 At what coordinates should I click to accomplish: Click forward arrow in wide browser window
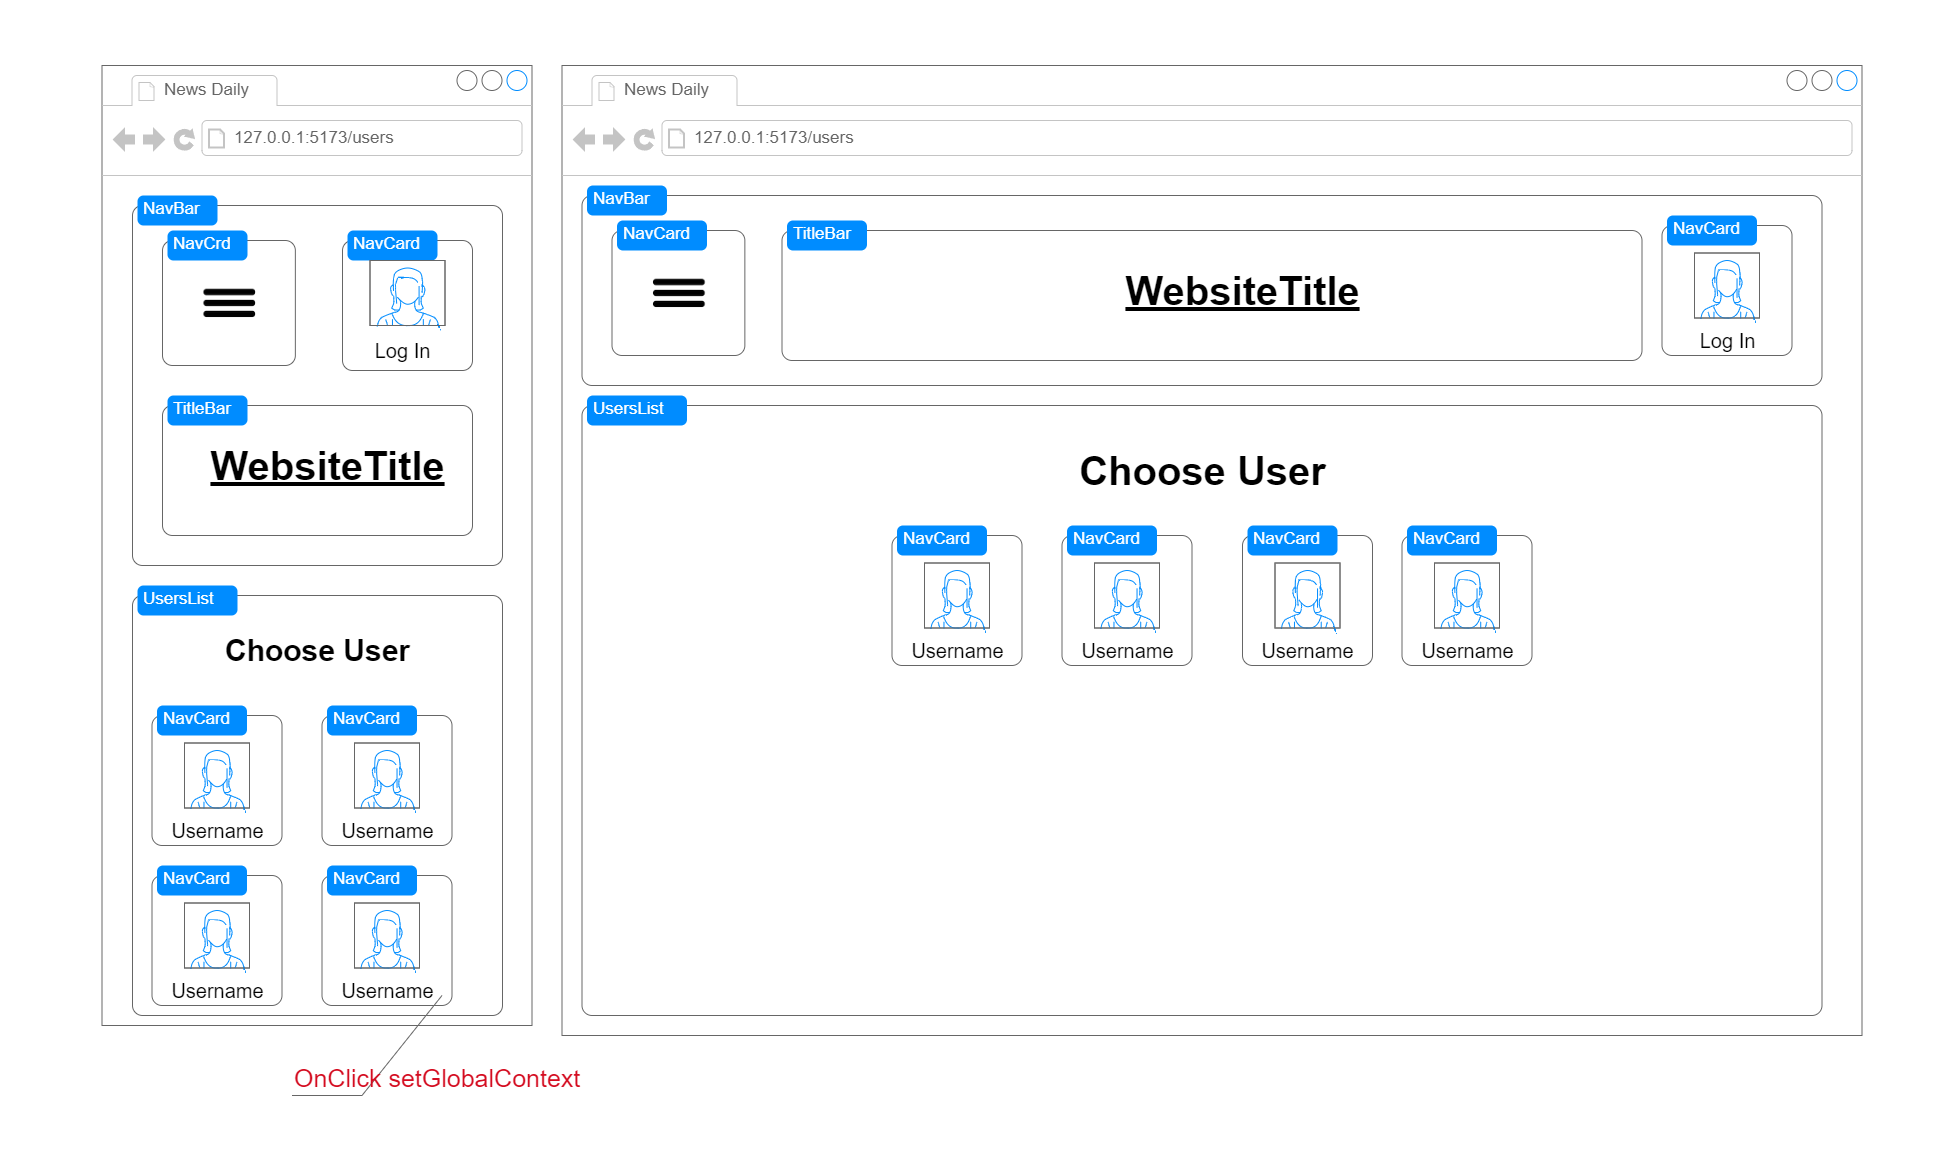coord(613,139)
